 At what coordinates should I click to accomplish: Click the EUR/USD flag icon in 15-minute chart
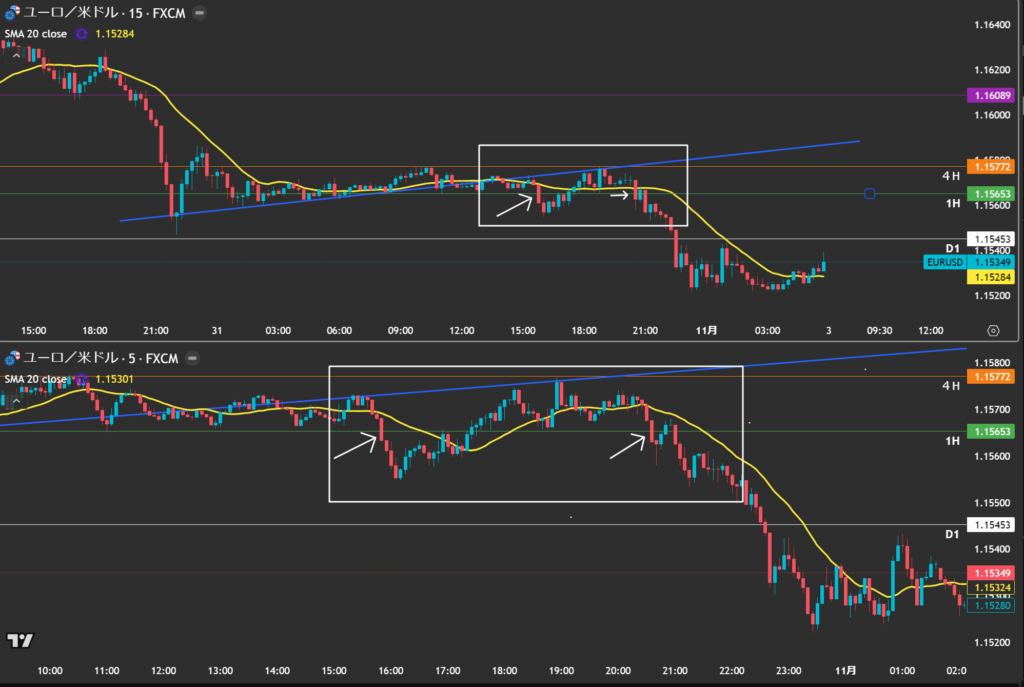point(12,14)
